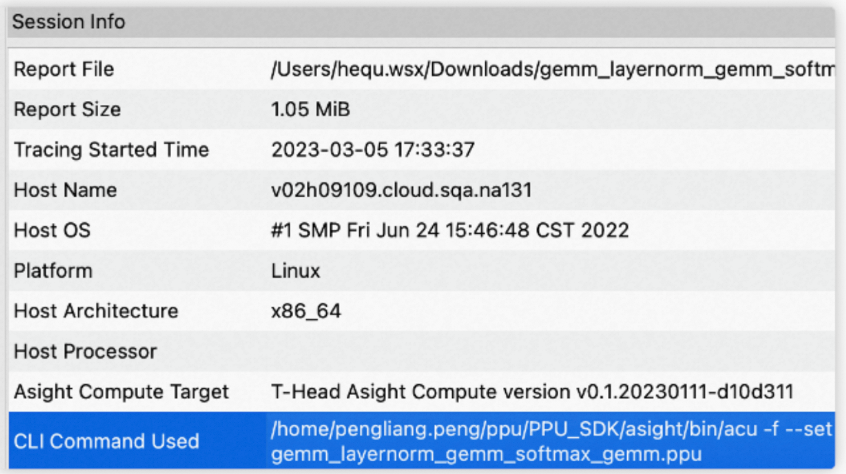Image resolution: width=846 pixels, height=474 pixels.
Task: Select the Tracing Started Time label
Action: [111, 150]
